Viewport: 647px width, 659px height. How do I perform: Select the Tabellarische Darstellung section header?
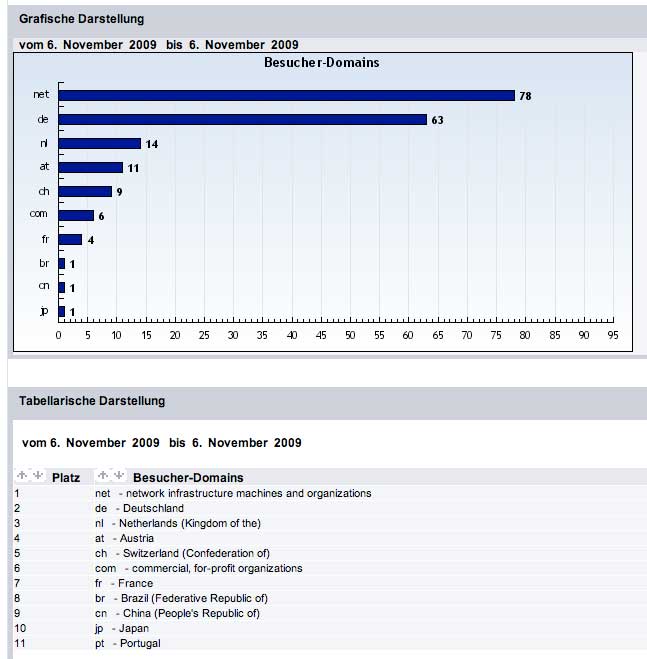click(x=92, y=401)
